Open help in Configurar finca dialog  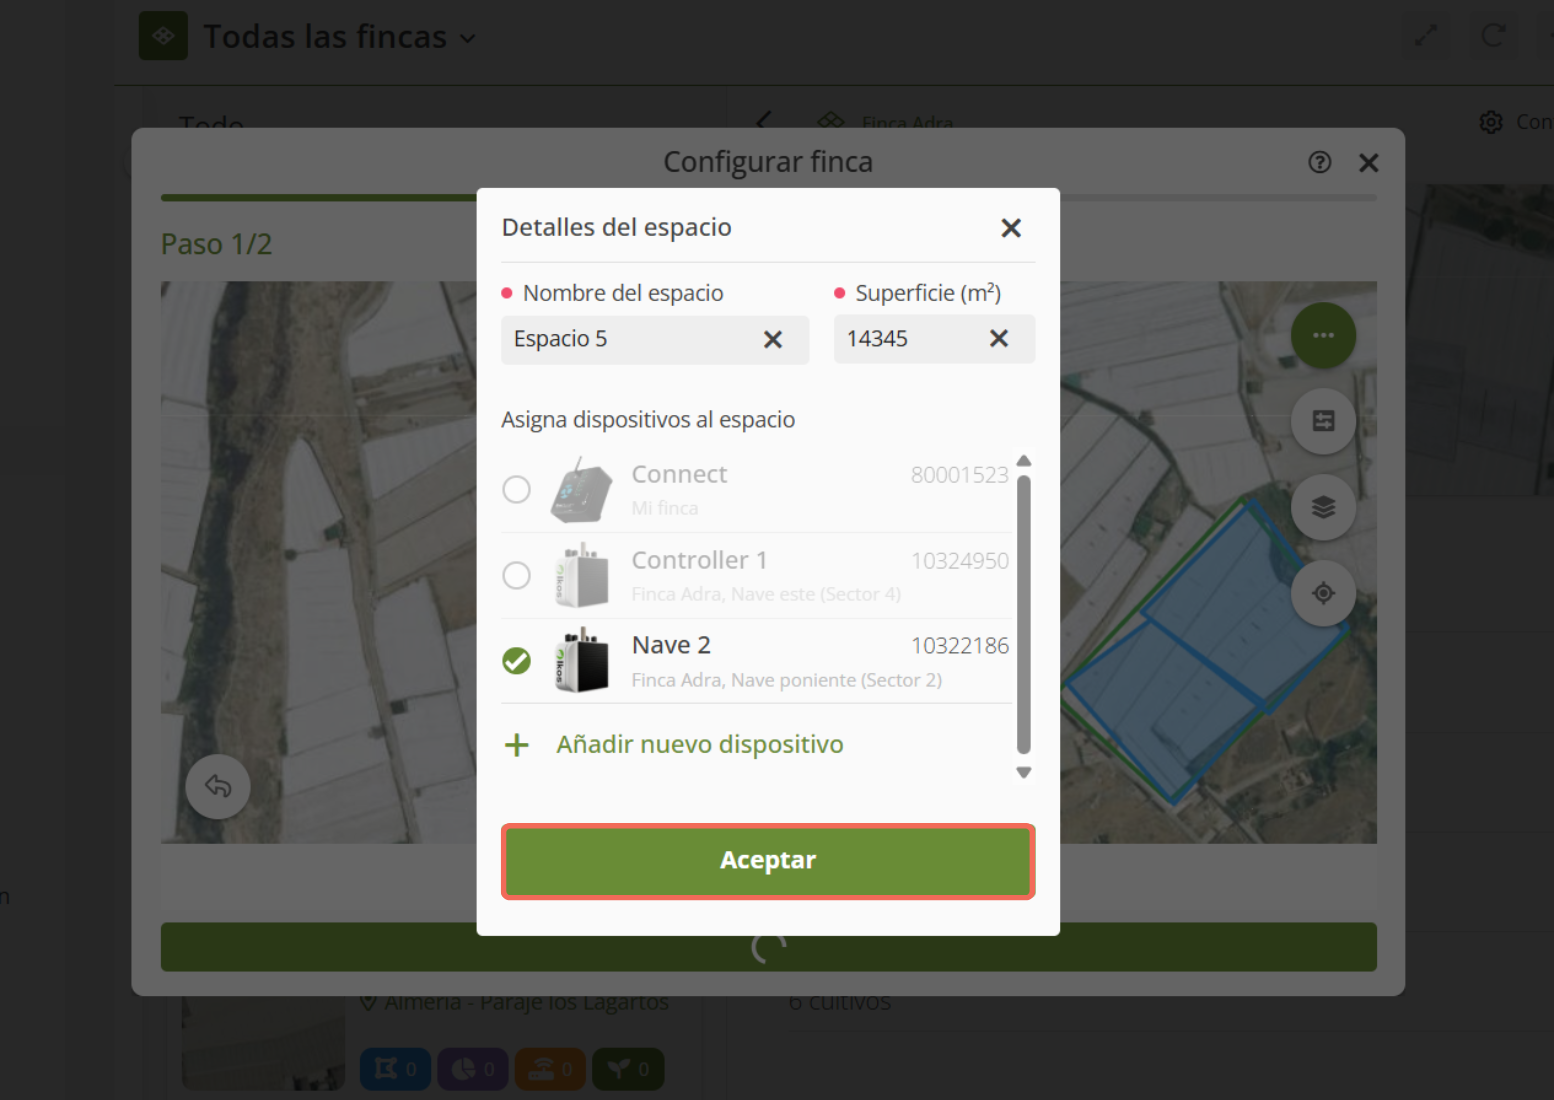tap(1320, 162)
